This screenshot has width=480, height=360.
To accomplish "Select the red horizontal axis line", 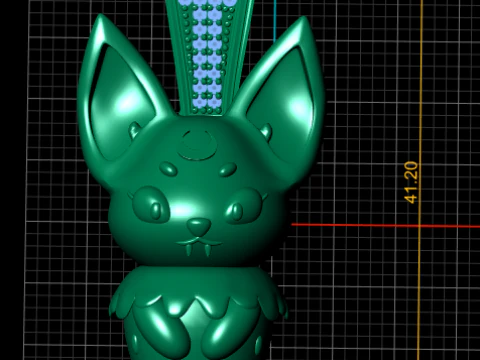I will 386,226.
